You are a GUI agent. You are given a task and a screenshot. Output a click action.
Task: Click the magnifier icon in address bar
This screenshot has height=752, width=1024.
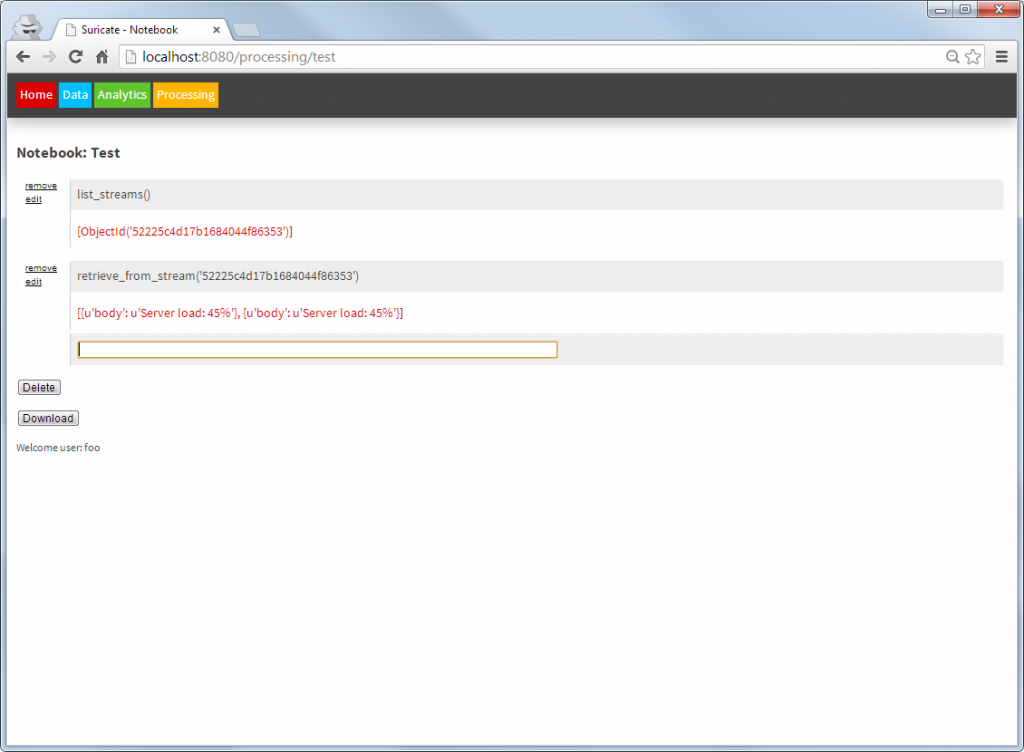(953, 57)
